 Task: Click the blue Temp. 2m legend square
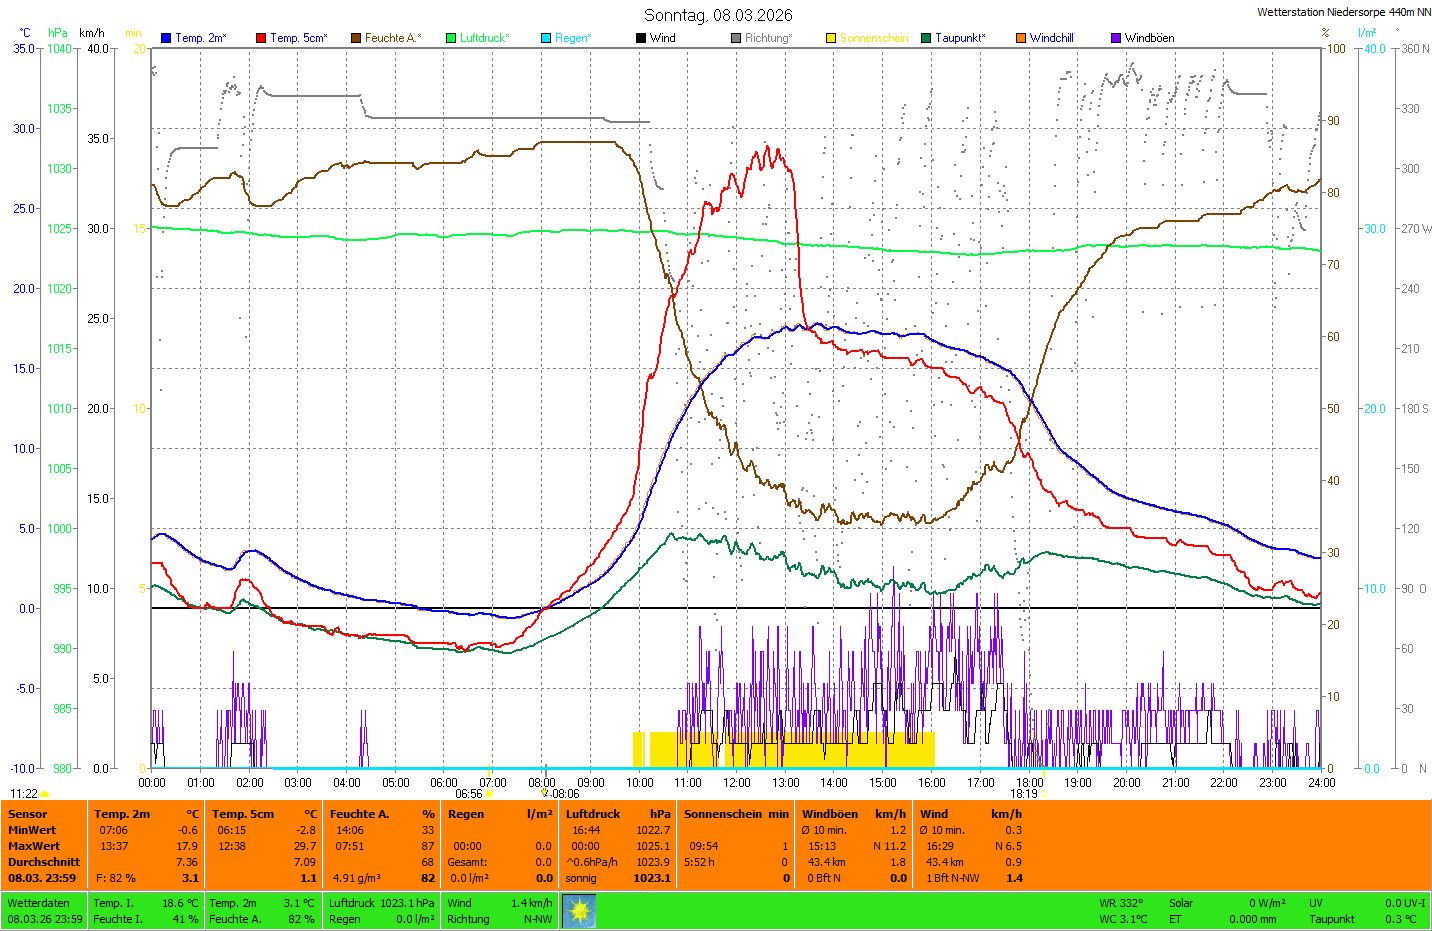(x=166, y=38)
